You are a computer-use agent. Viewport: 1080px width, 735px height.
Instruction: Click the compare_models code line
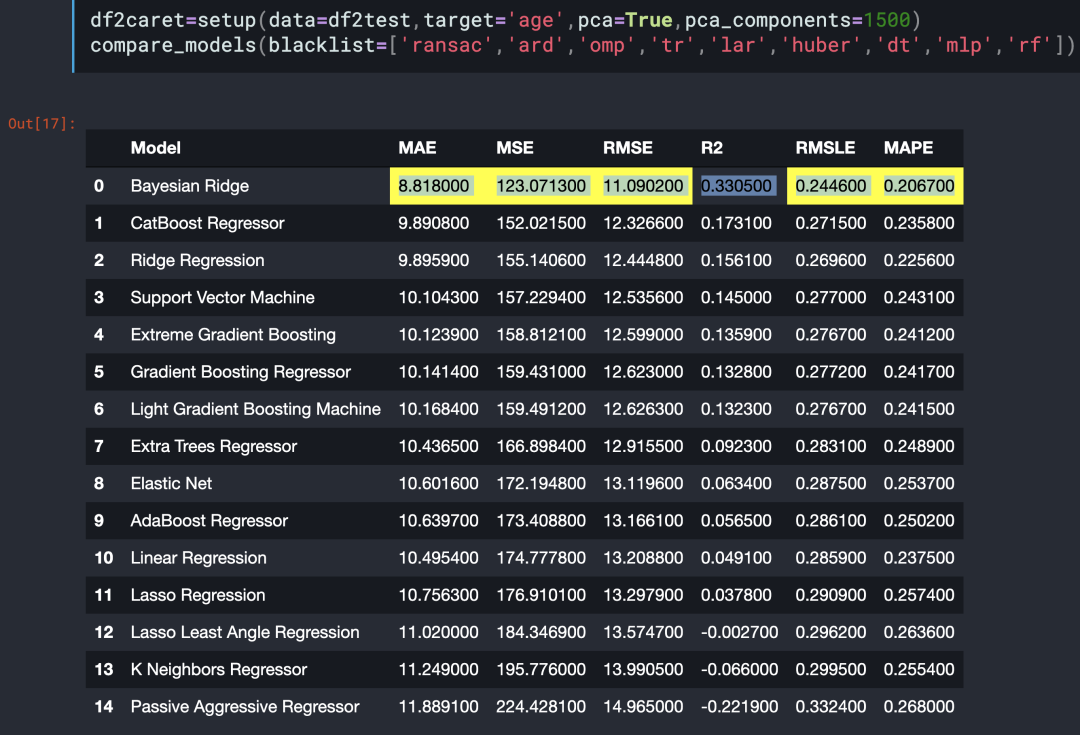tap(582, 45)
